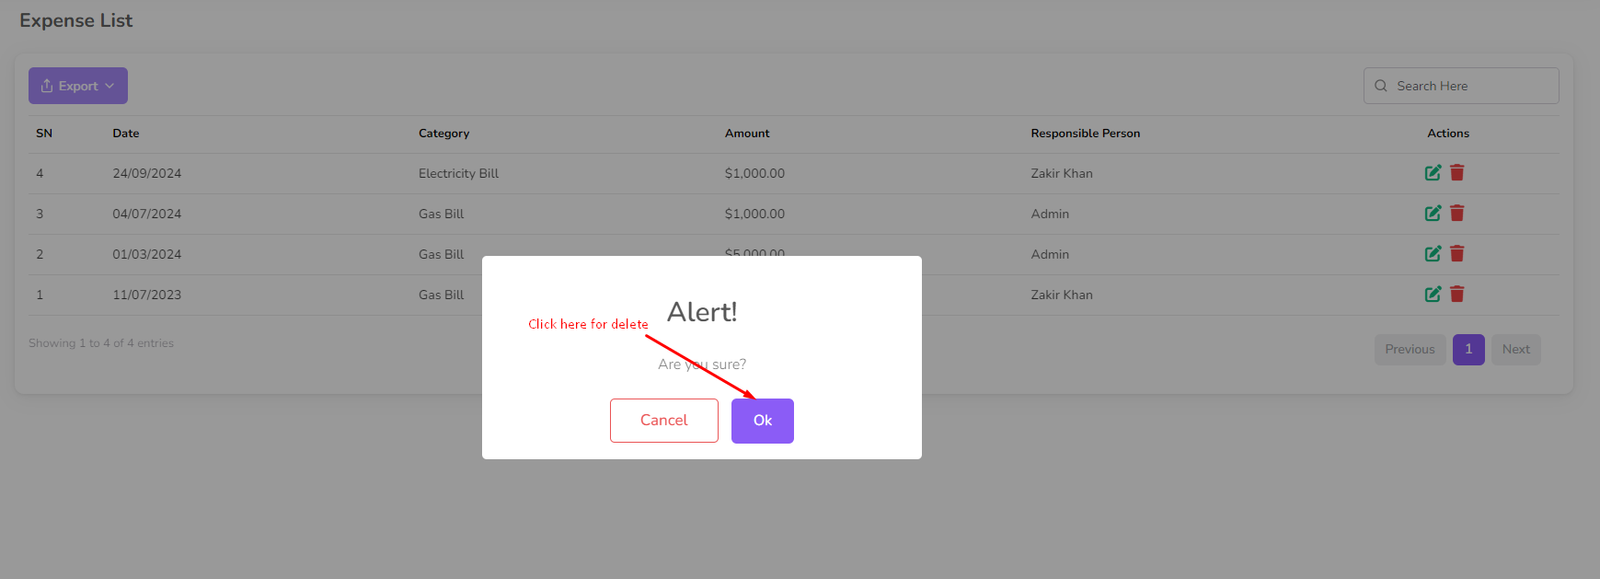Delete the 04/07/2024 Gas Bill expense
The image size is (1600, 579).
tap(1457, 213)
